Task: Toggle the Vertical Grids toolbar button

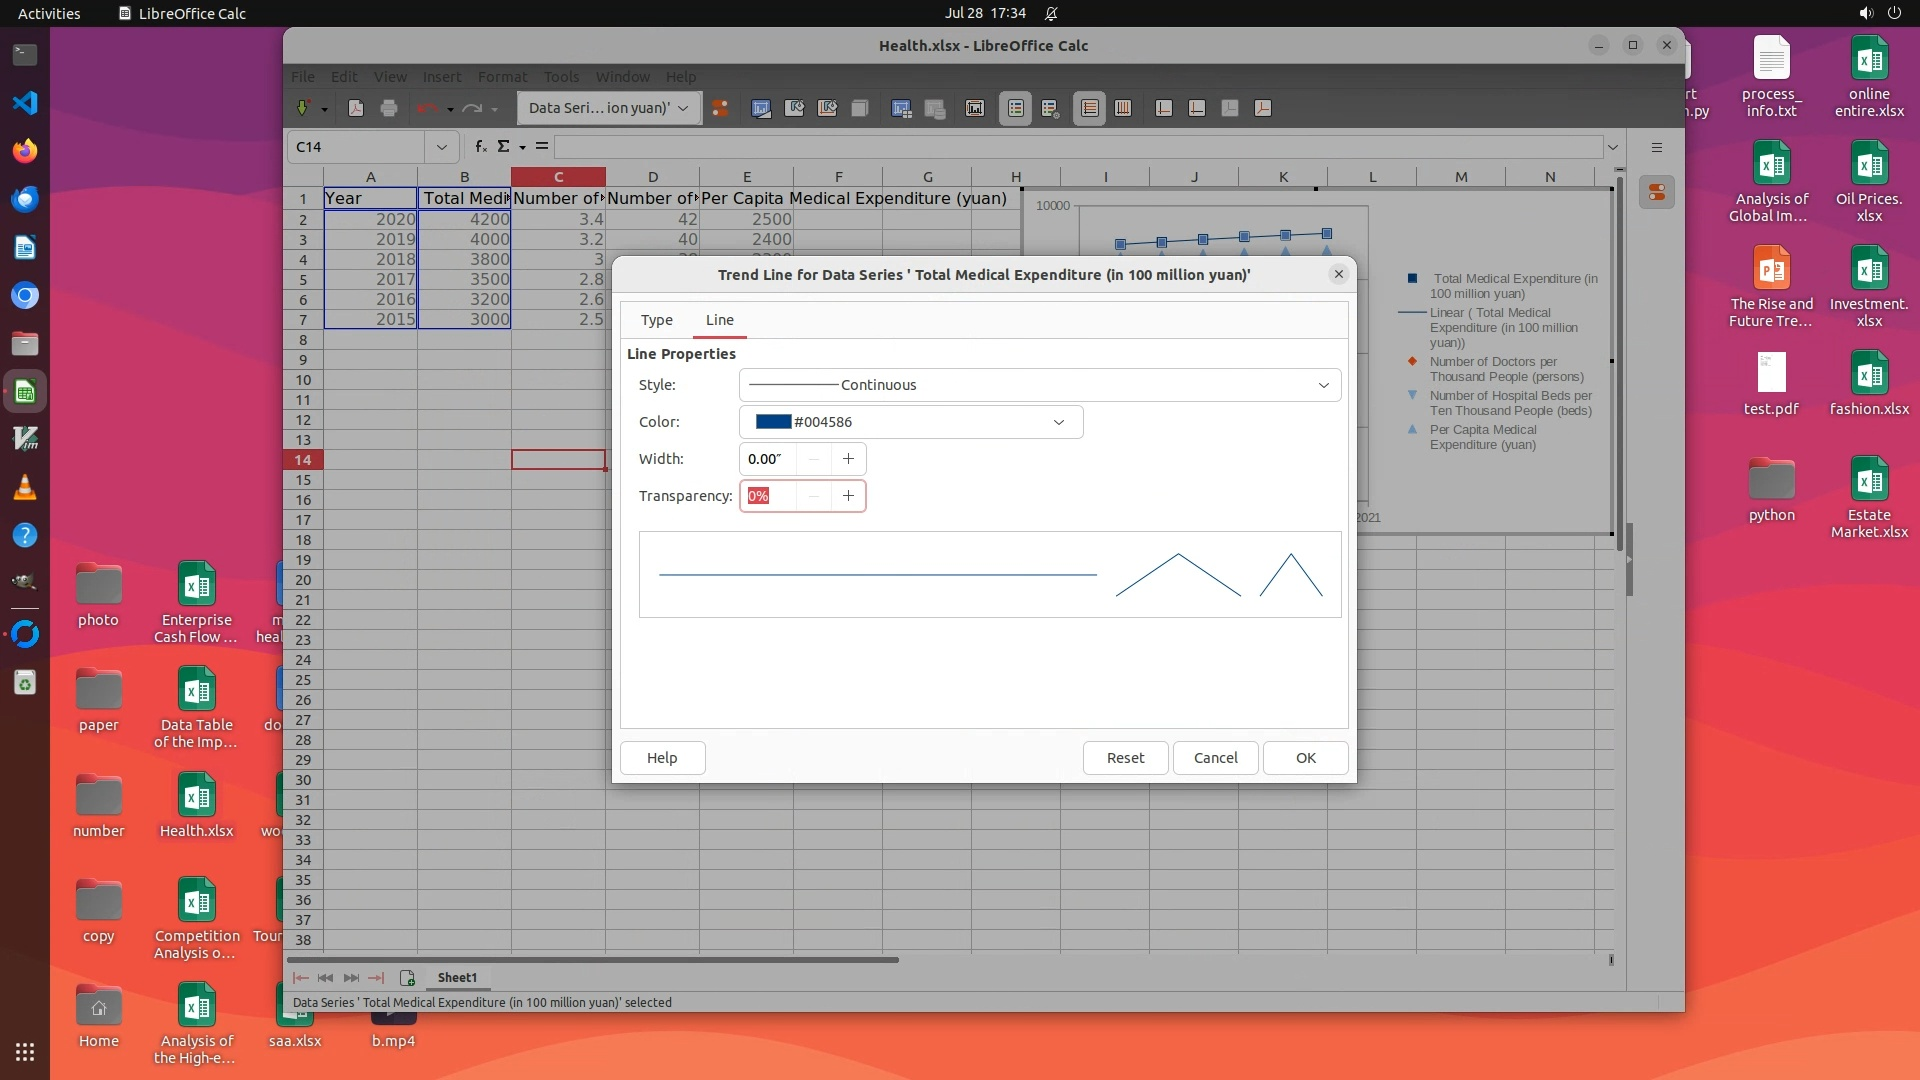Action: (x=1123, y=108)
